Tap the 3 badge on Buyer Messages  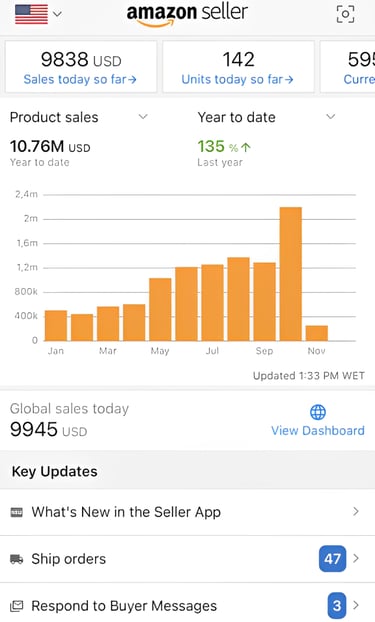(337, 606)
